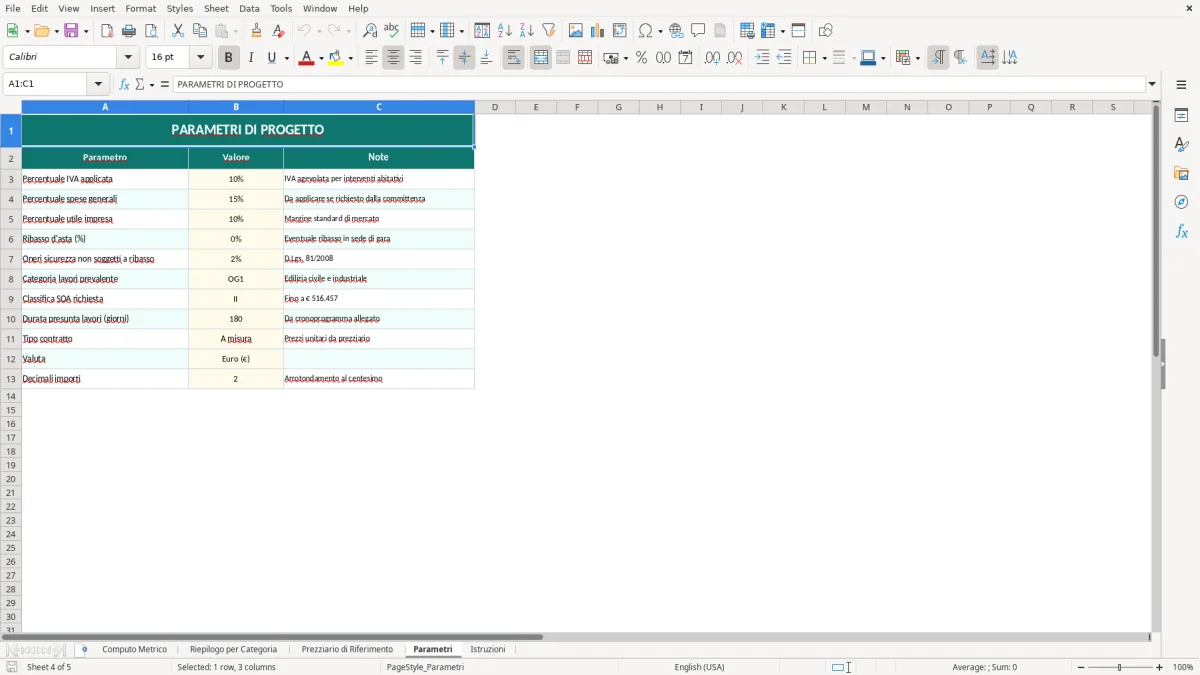Switch to Prezziario di Riferimento sheet tab
1200x675 pixels.
pyautogui.click(x=347, y=650)
